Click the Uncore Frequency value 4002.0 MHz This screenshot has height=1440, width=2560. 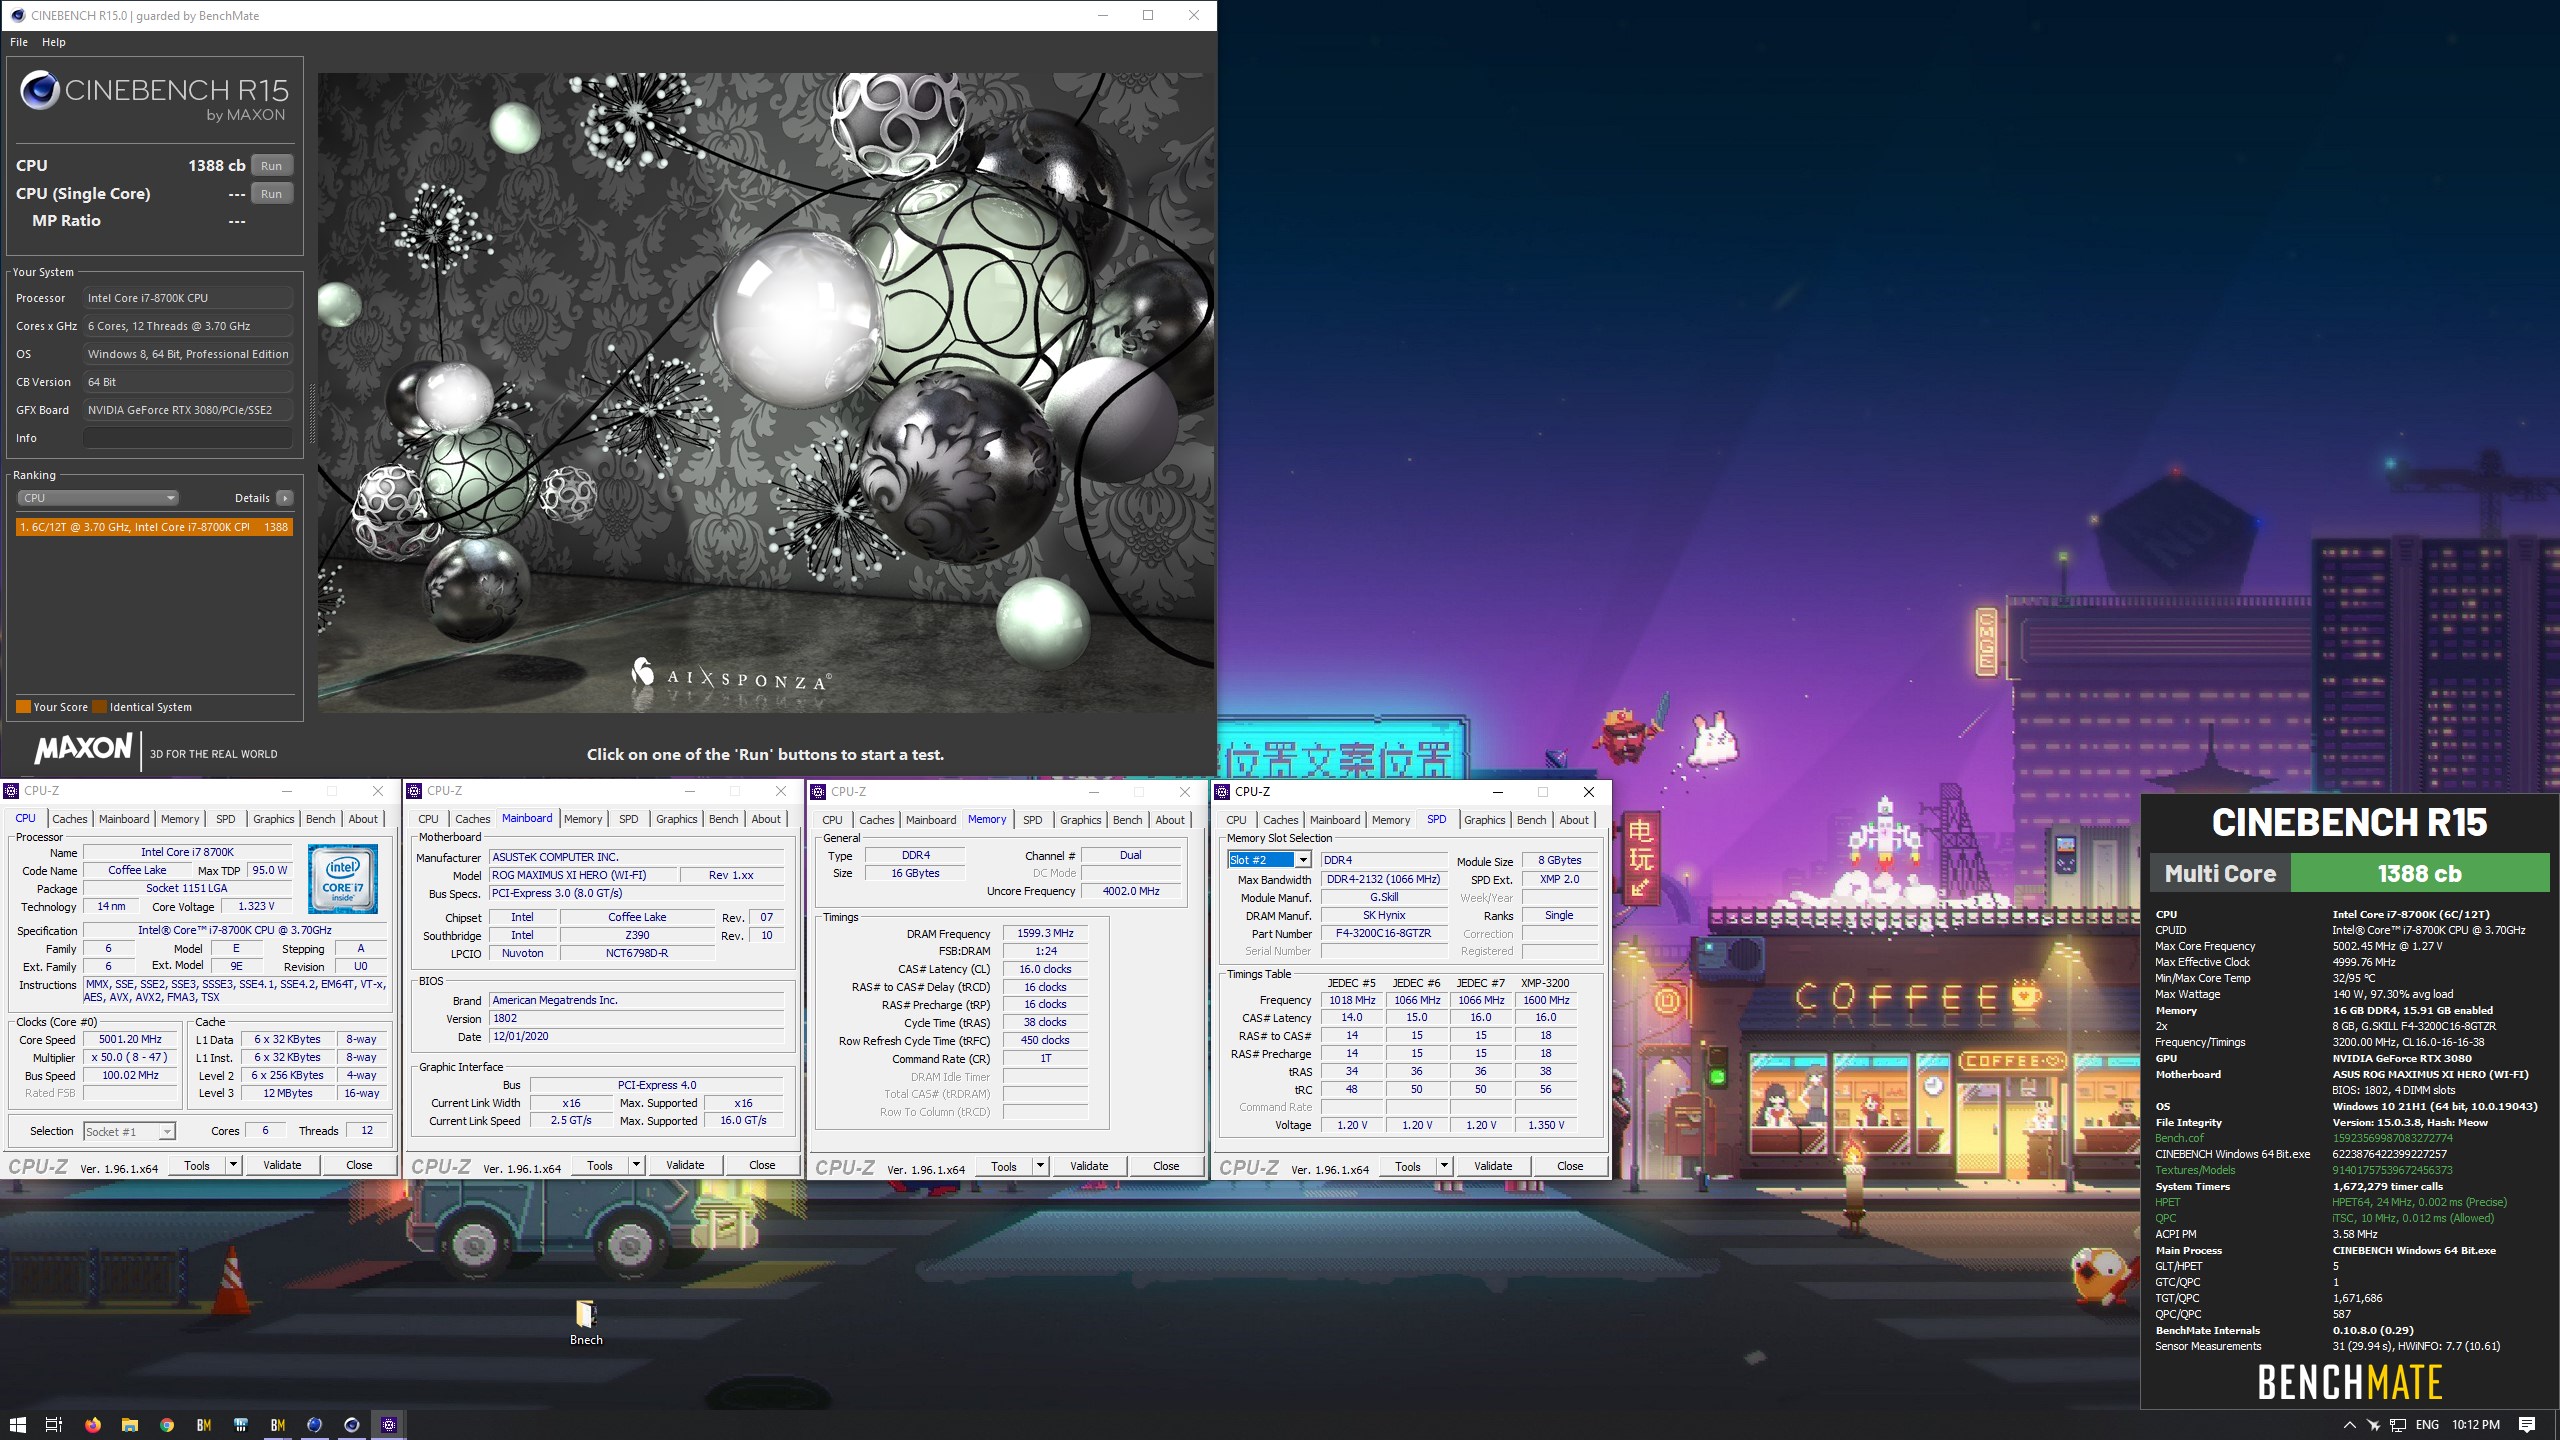[x=1131, y=891]
